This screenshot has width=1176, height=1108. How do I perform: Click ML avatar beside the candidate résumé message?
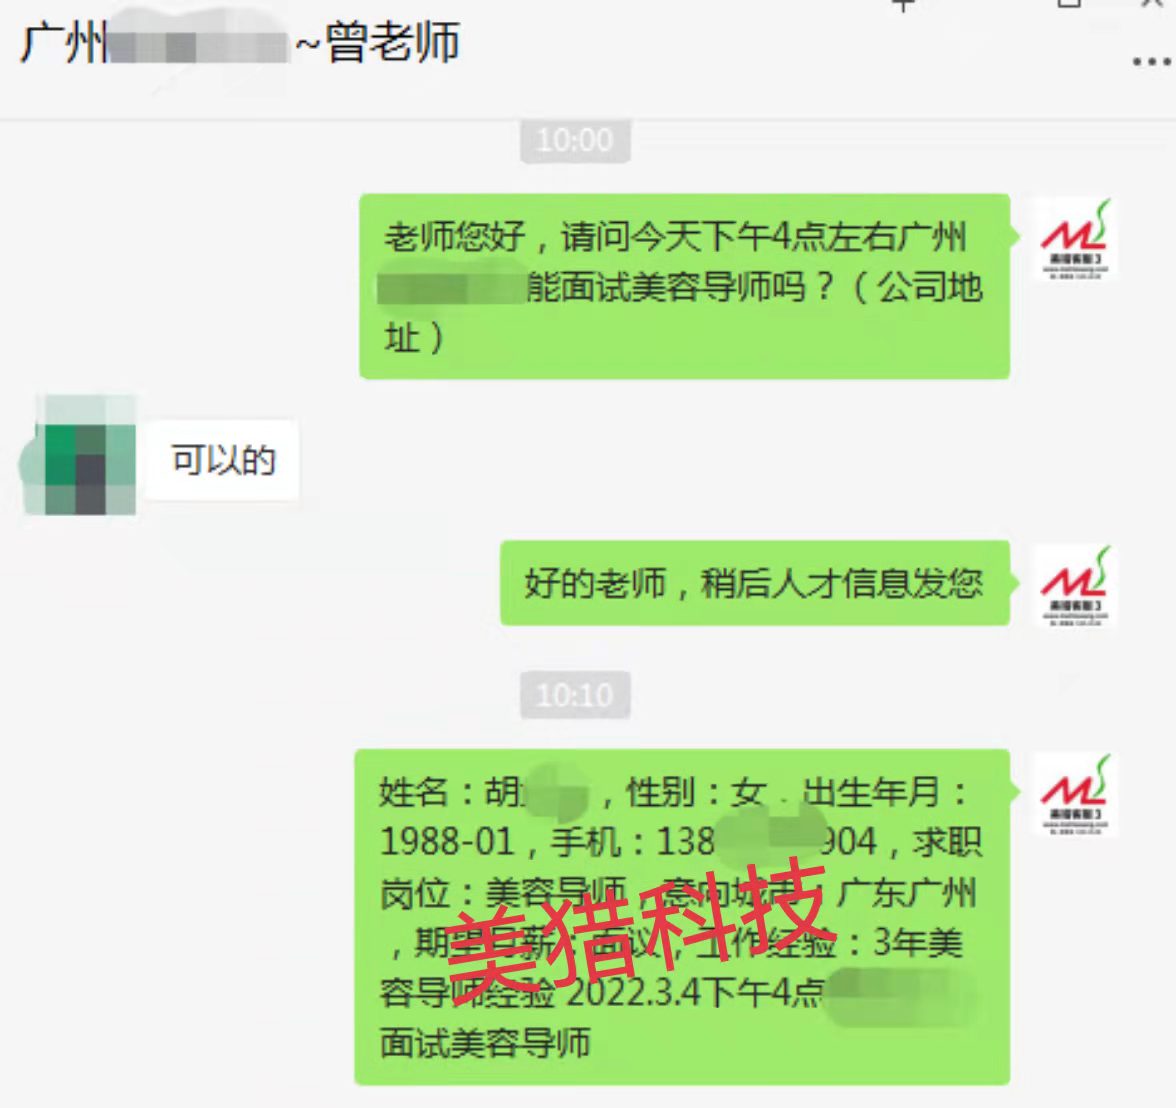(1076, 795)
